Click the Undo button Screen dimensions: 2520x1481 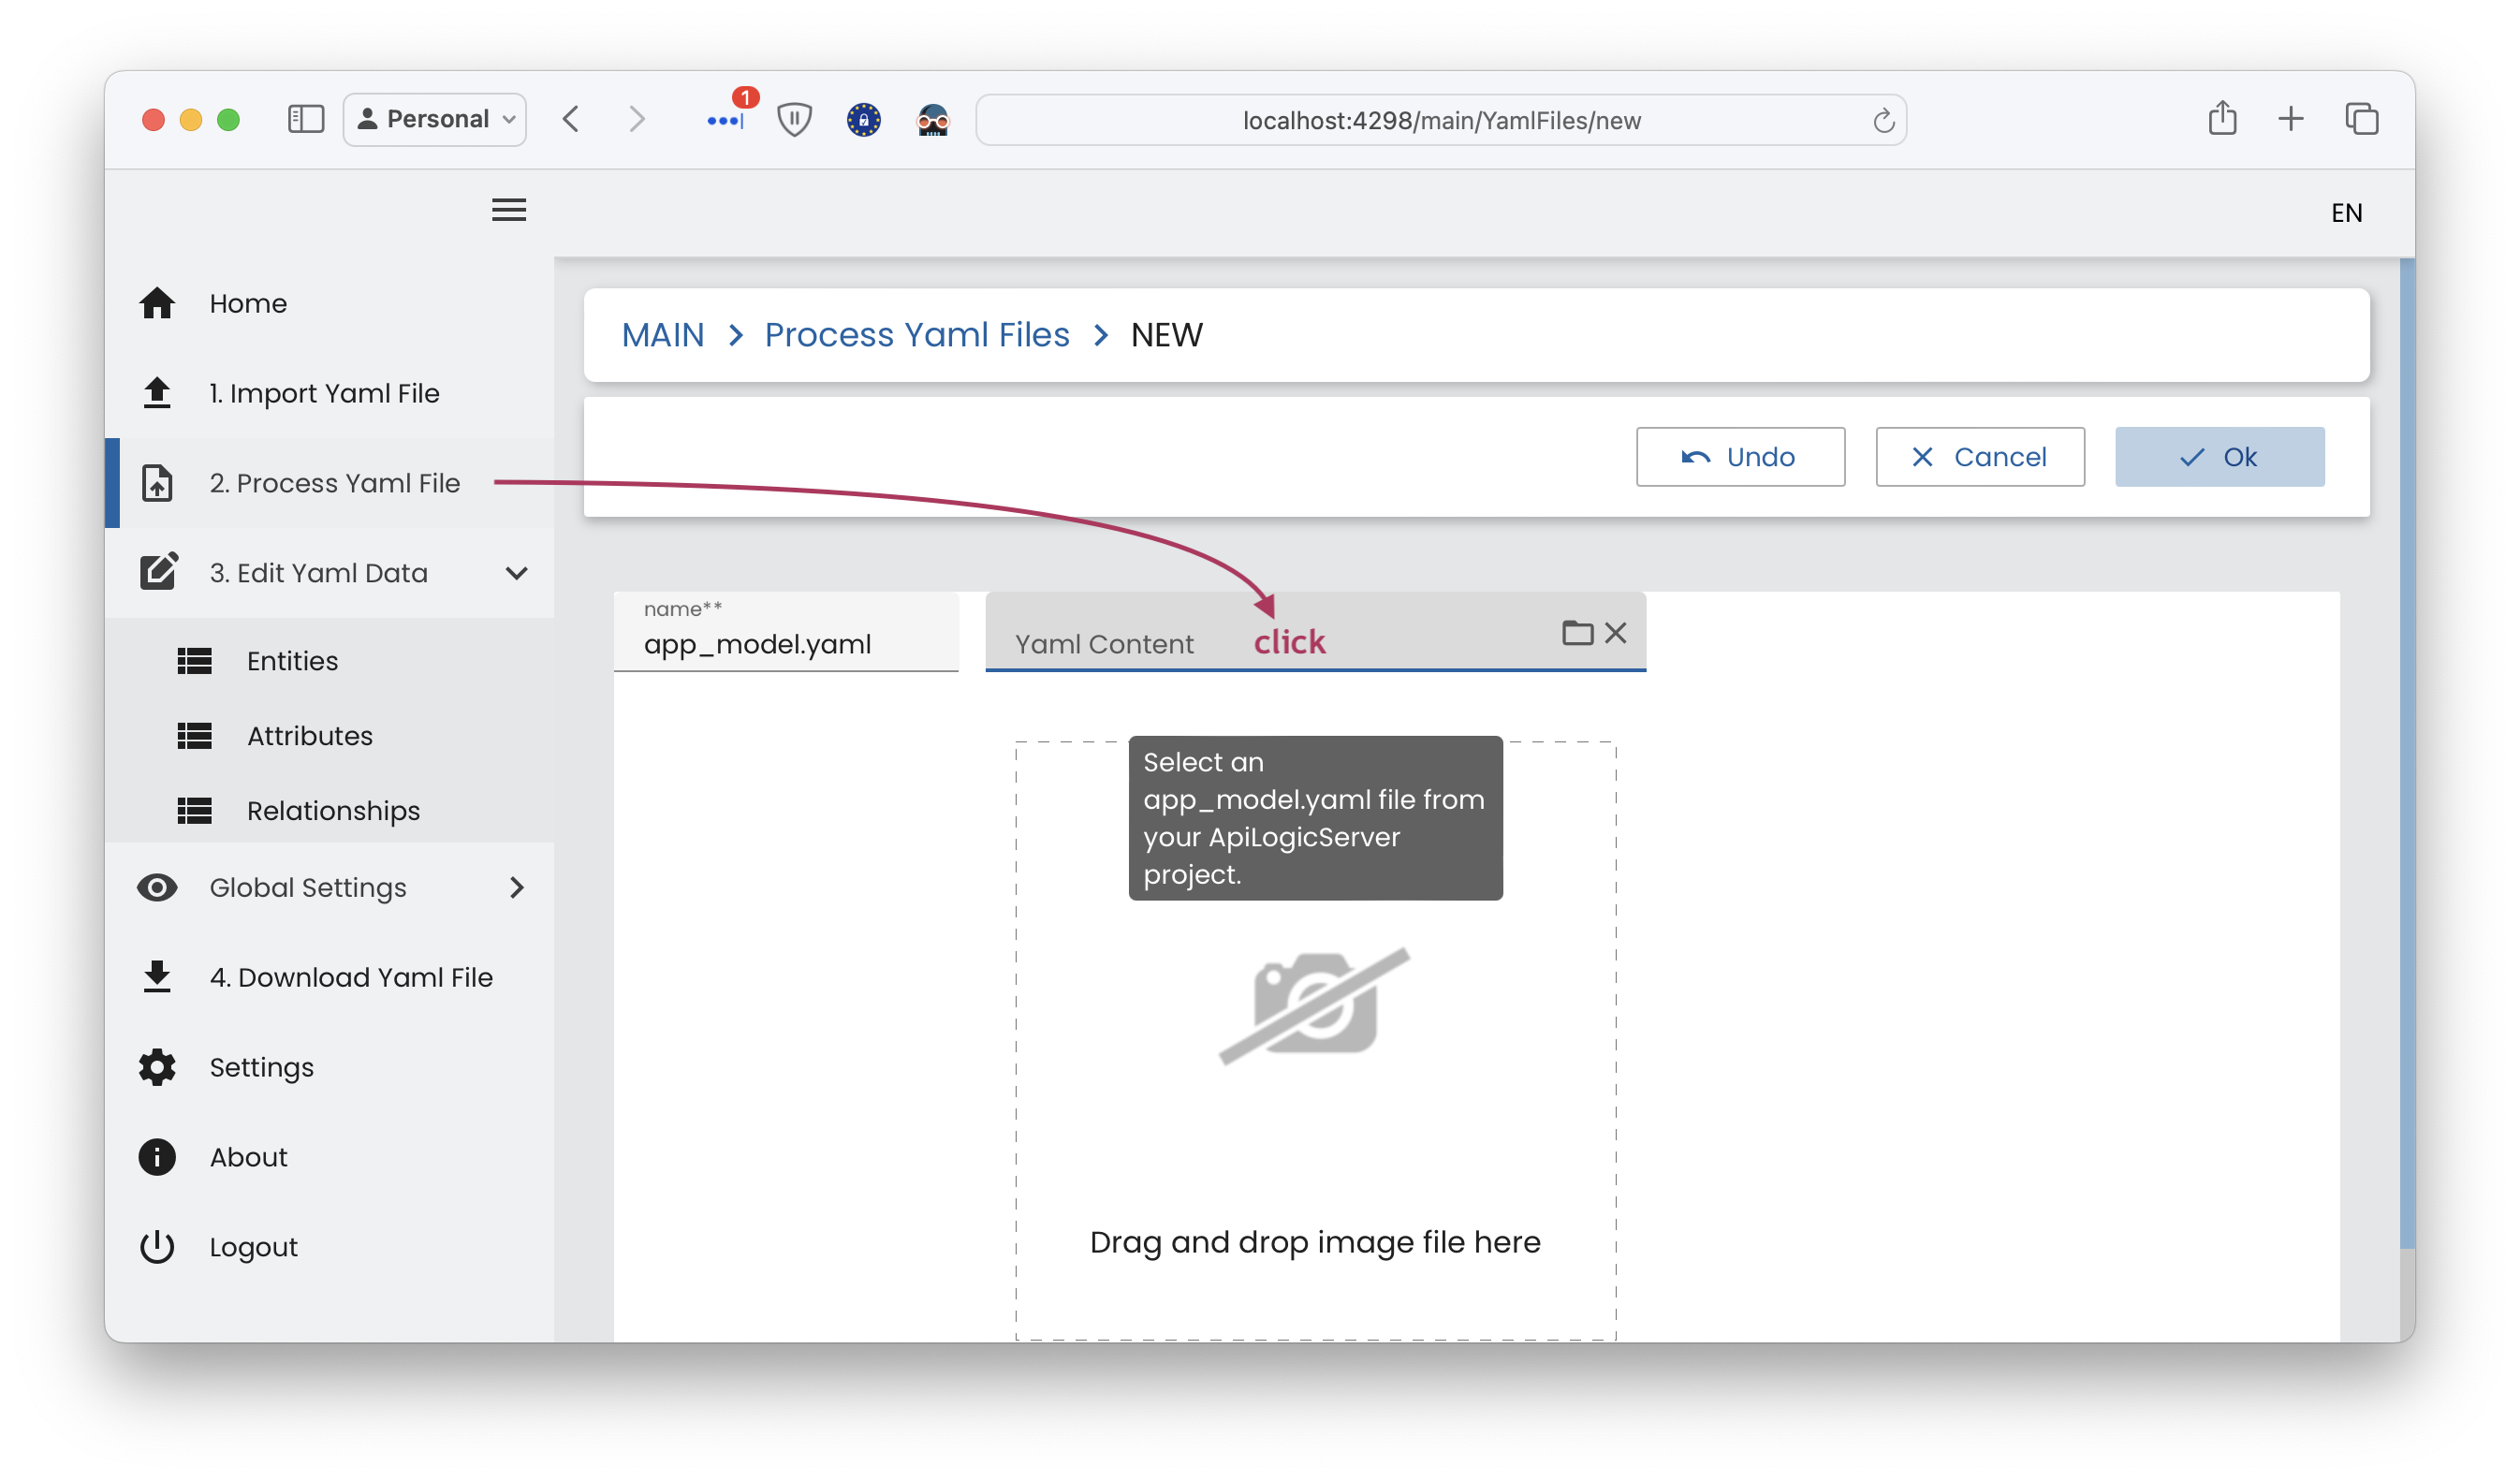tap(1743, 455)
